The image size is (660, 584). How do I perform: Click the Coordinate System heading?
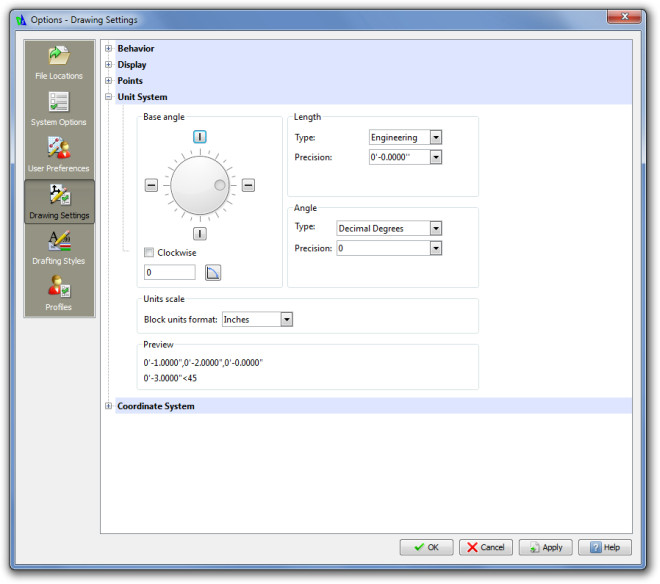pyautogui.click(x=156, y=406)
